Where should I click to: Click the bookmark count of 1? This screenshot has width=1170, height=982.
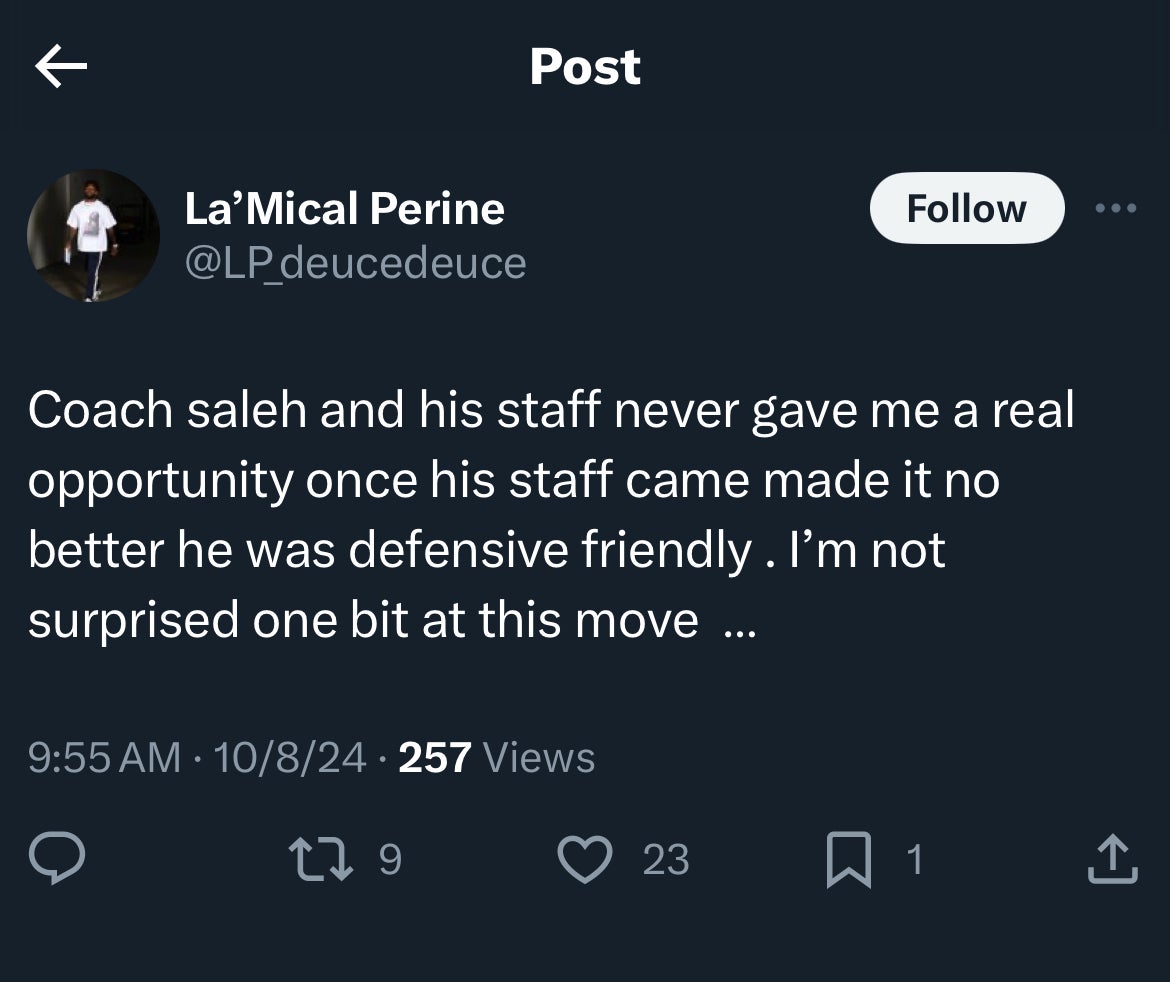(912, 859)
